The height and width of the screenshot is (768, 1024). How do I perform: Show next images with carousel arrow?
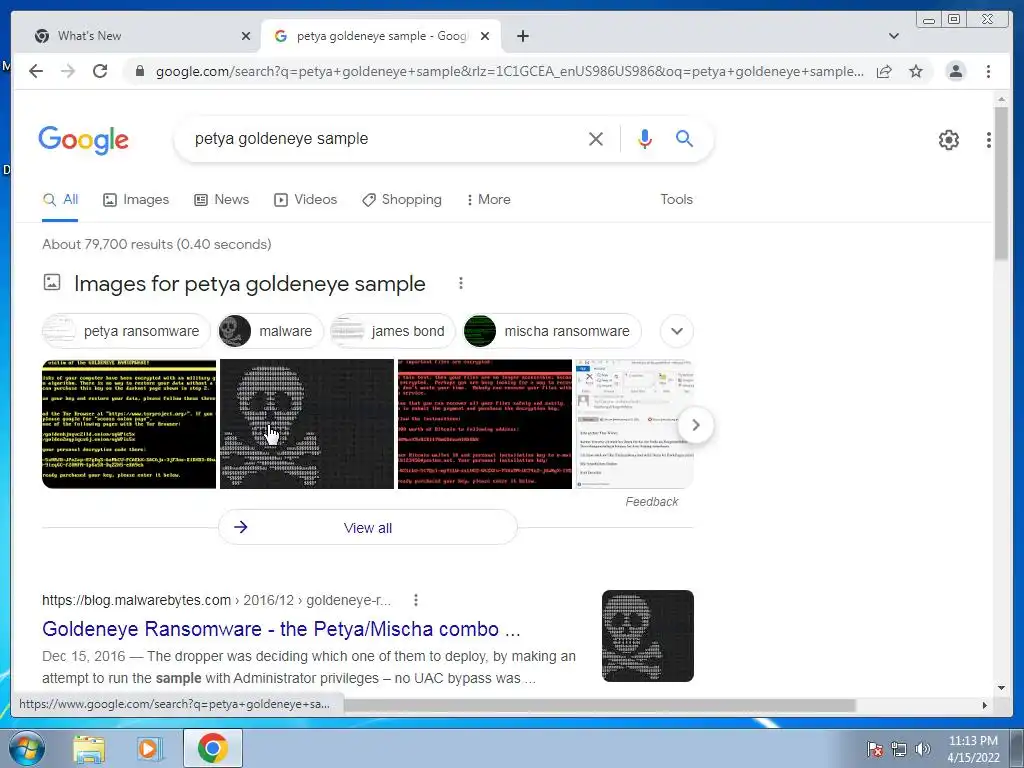tap(696, 425)
